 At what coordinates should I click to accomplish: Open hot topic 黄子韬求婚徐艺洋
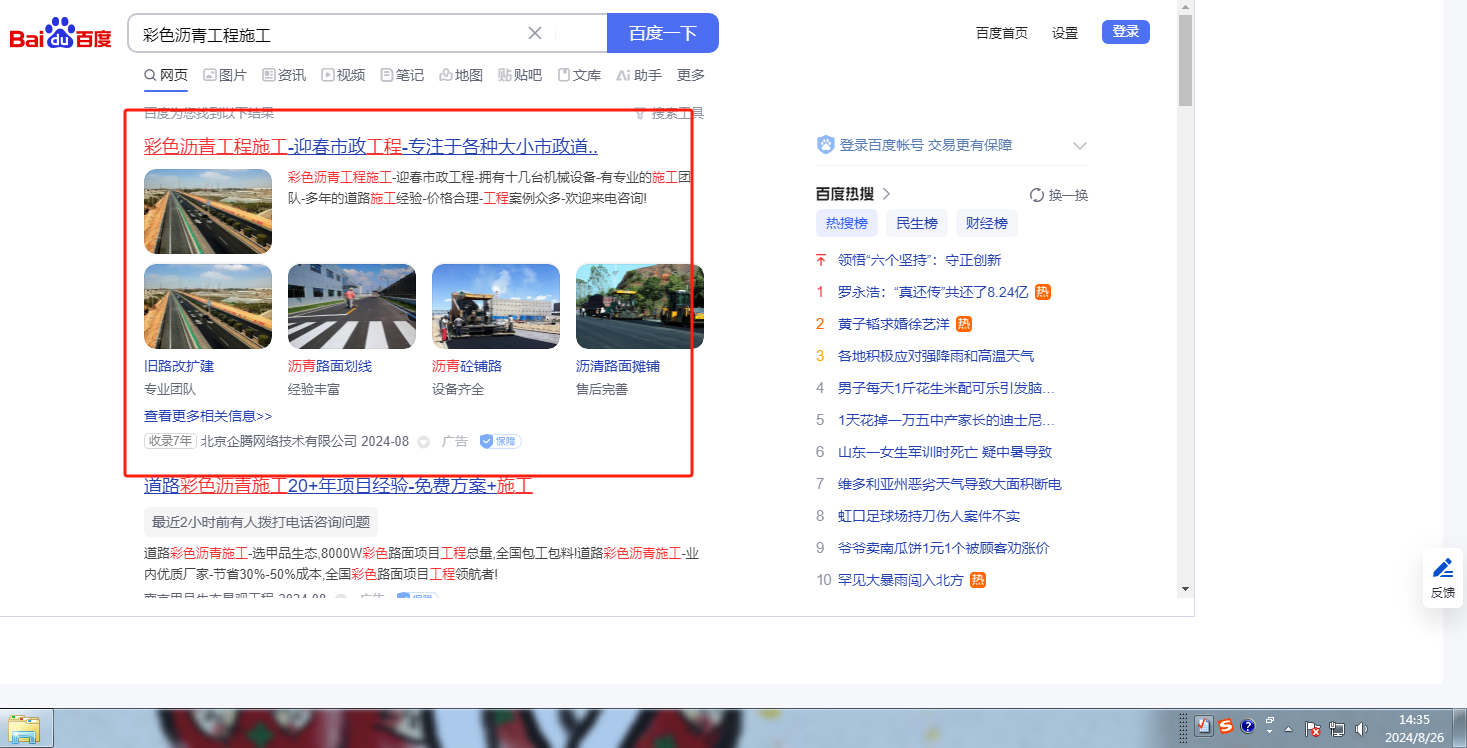pyautogui.click(x=894, y=324)
